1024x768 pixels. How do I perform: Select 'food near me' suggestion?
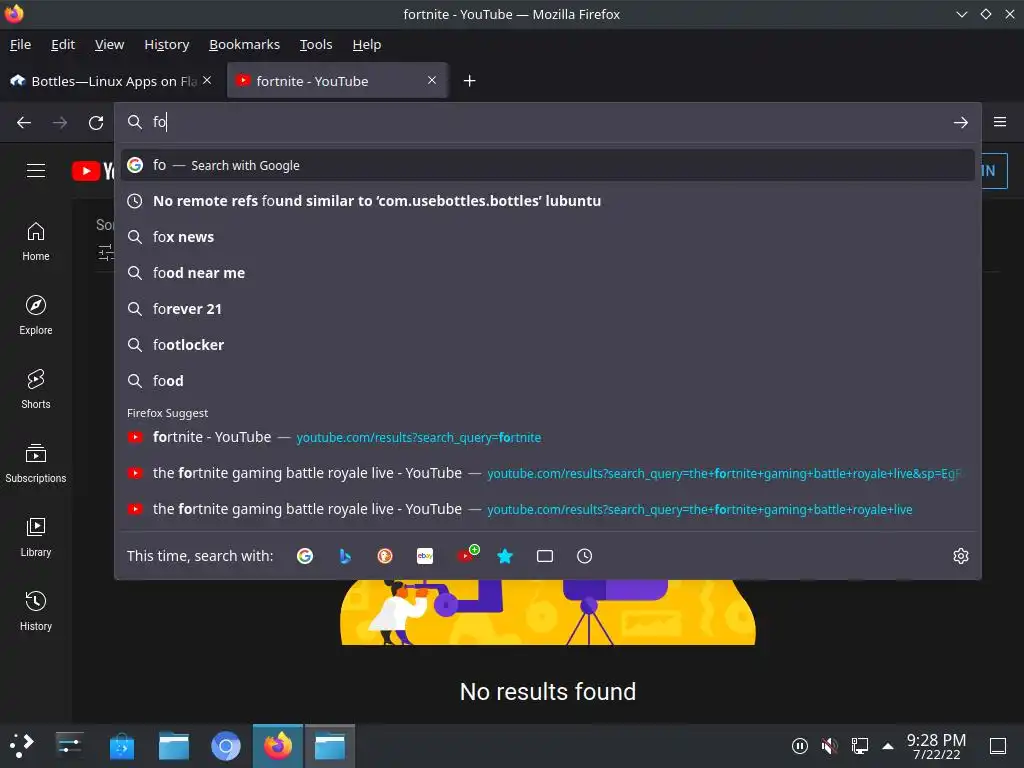tap(547, 273)
